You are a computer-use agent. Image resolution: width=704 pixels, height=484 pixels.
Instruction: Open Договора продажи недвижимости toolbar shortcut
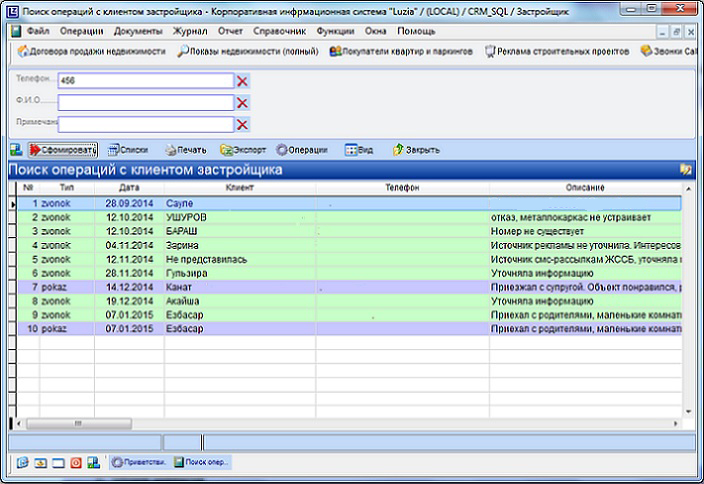[x=92, y=51]
